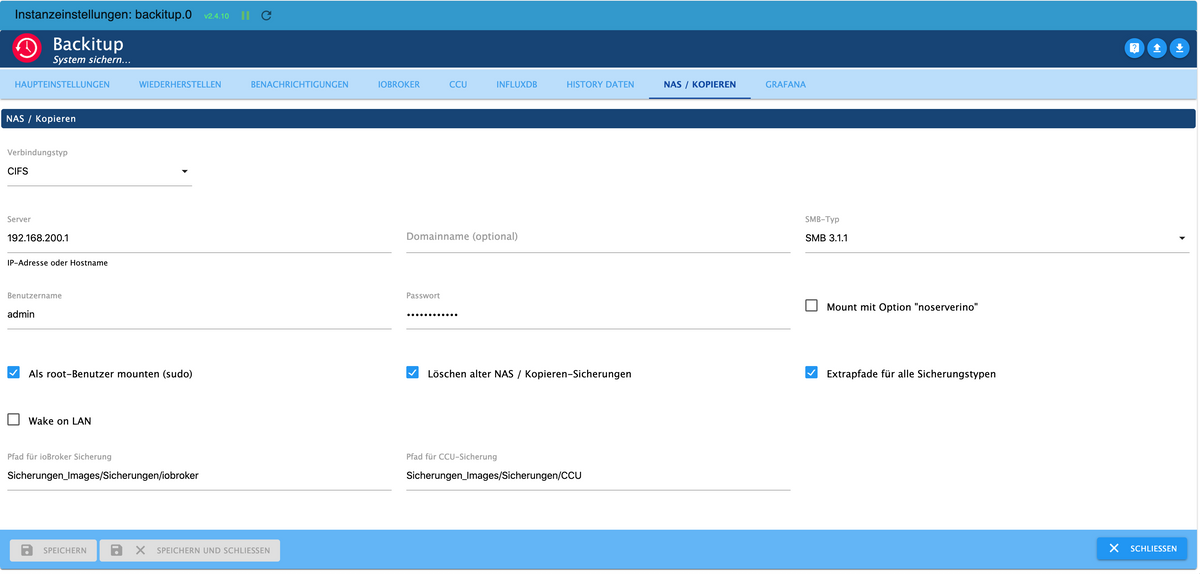The height and width of the screenshot is (574, 1200).
Task: Click the IP-Adresse oder Hostname hint
Action: [x=57, y=263]
